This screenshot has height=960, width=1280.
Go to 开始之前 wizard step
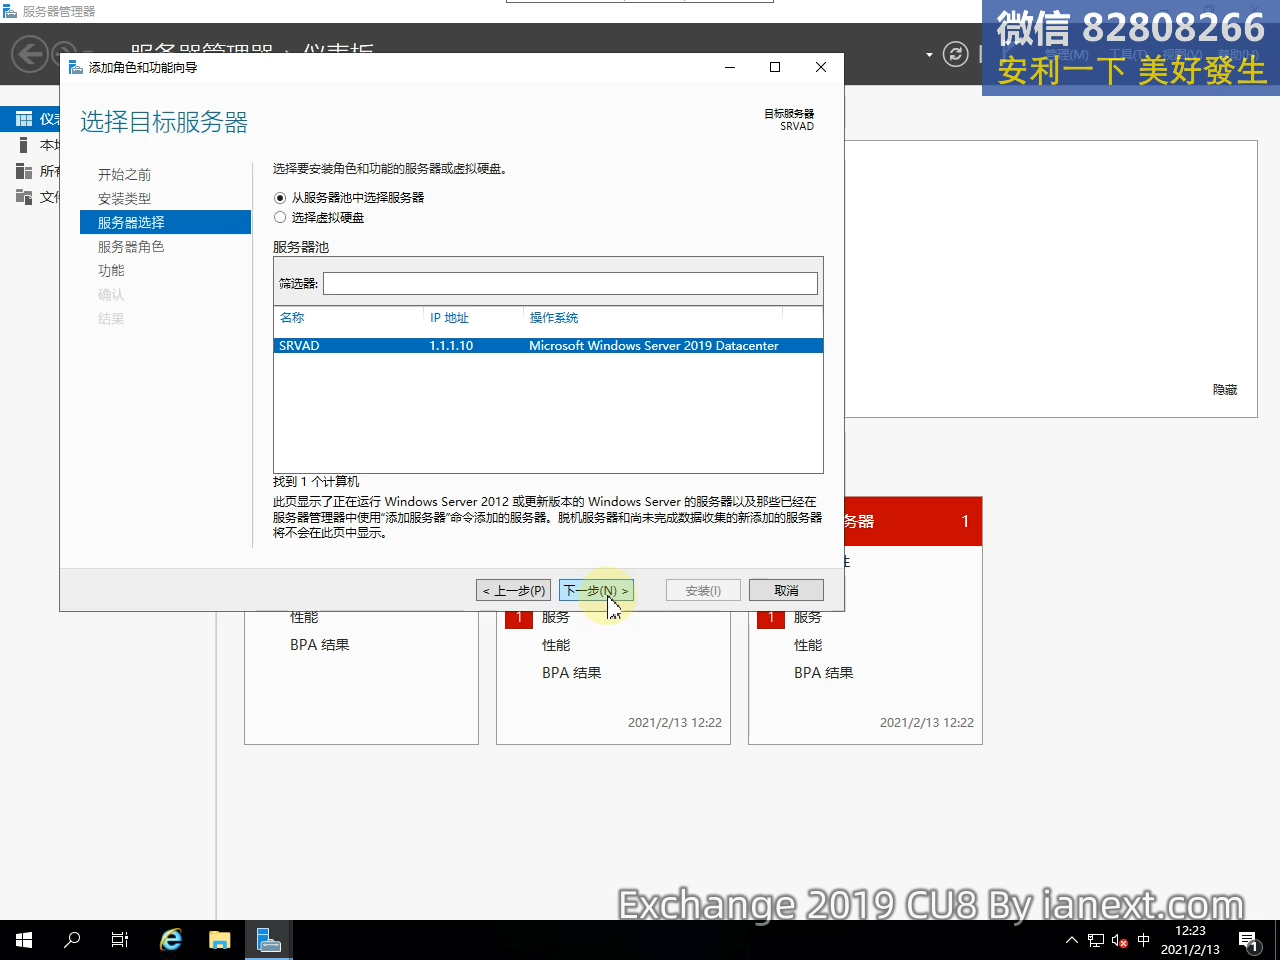click(124, 175)
